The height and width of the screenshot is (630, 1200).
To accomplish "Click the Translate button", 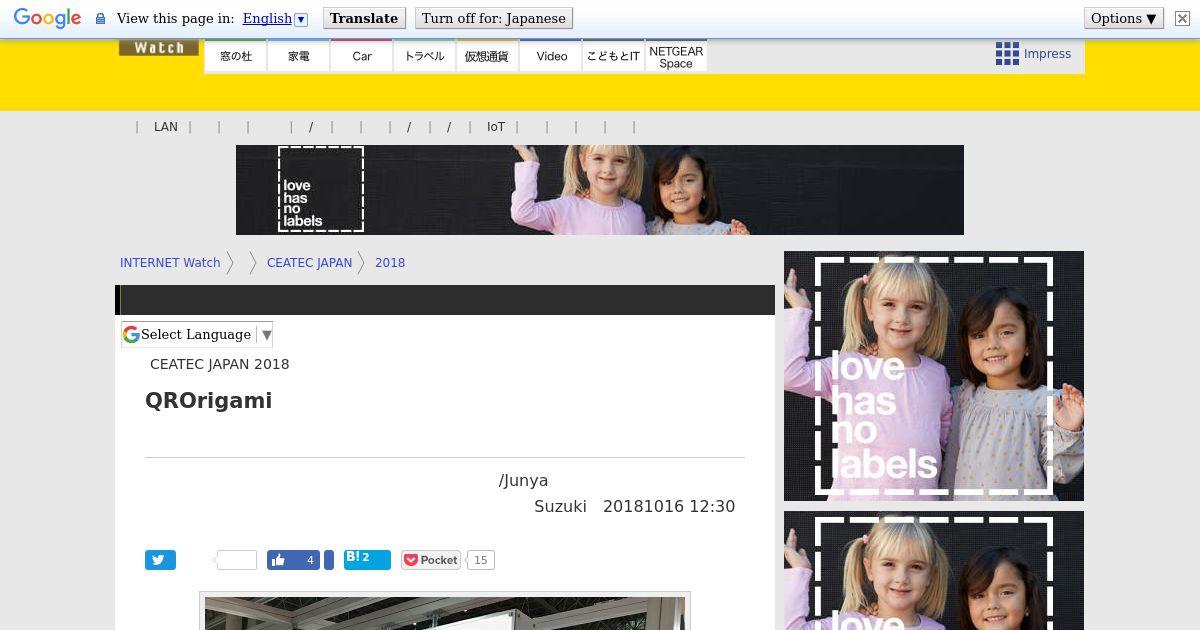I will 364,18.
